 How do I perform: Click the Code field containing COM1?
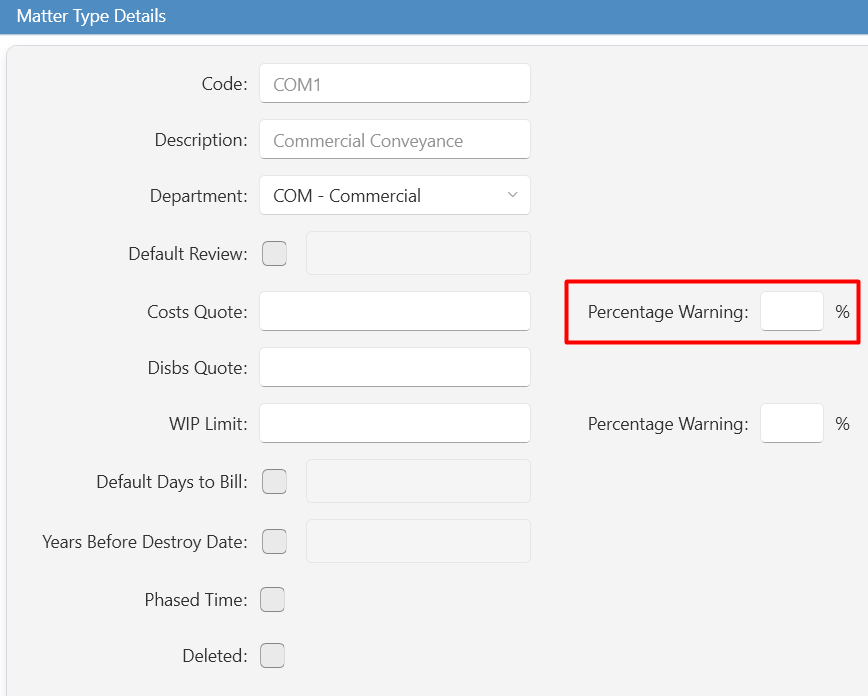pos(395,84)
